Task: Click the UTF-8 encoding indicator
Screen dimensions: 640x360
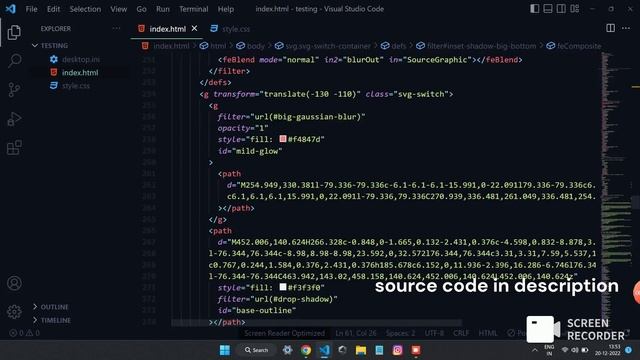Action: [x=434, y=333]
